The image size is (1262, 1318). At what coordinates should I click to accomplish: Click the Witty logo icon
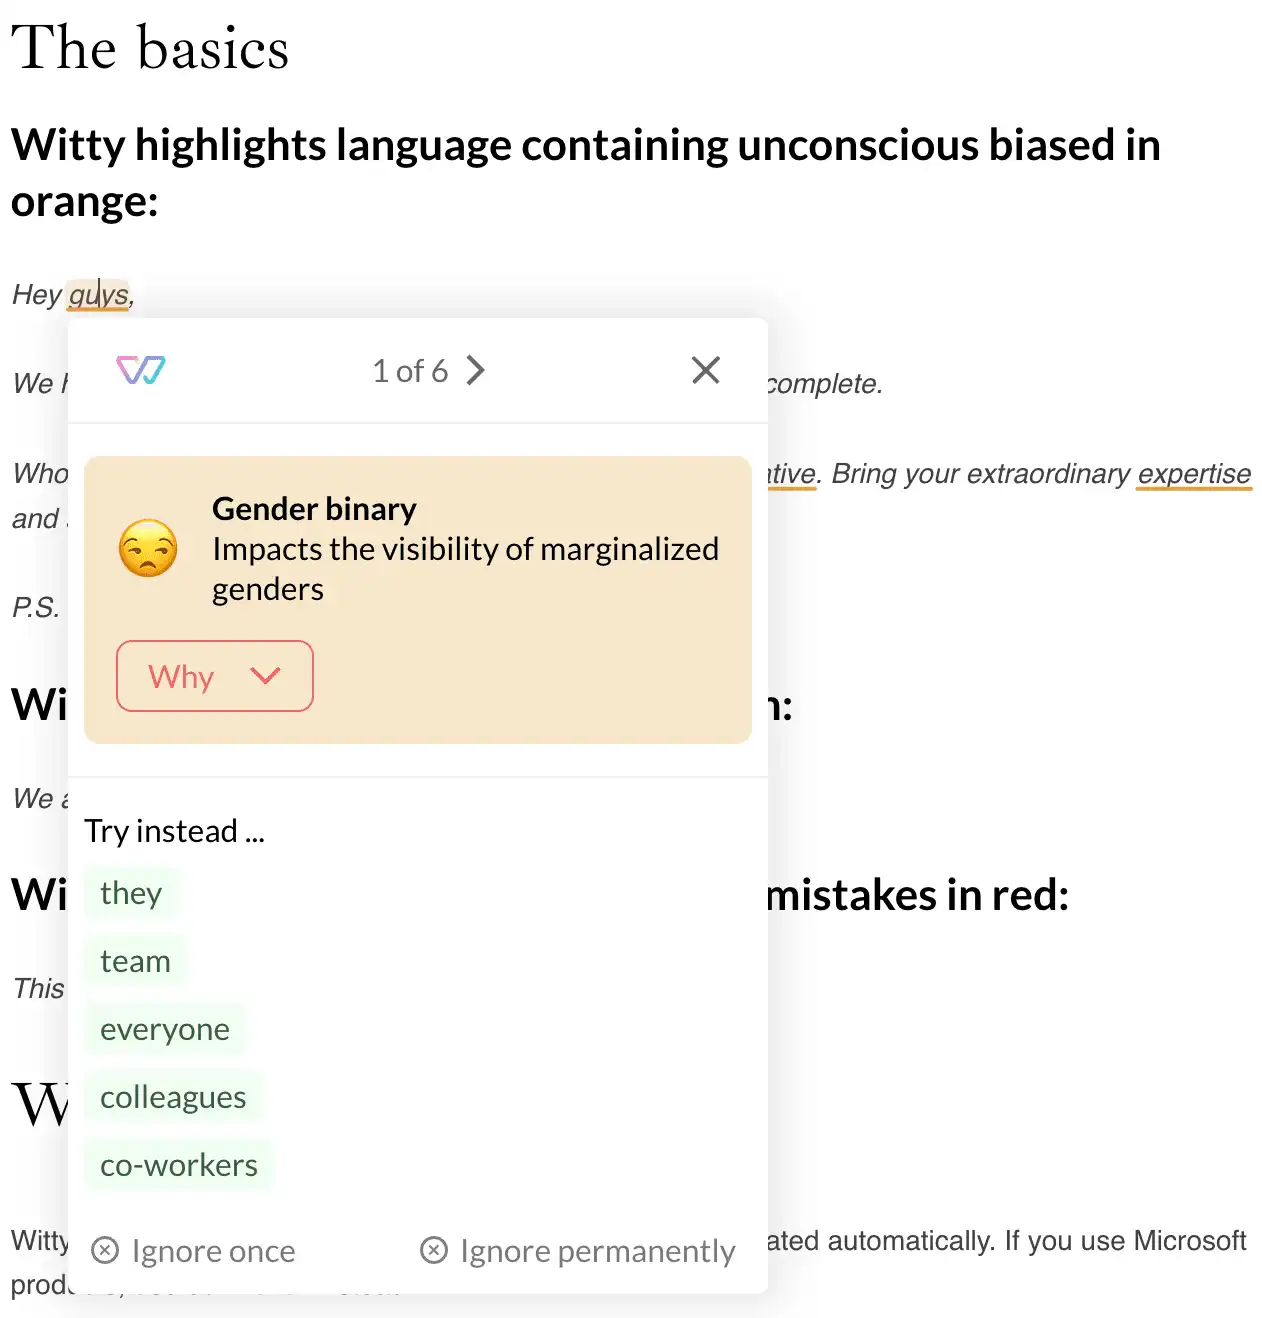(141, 370)
